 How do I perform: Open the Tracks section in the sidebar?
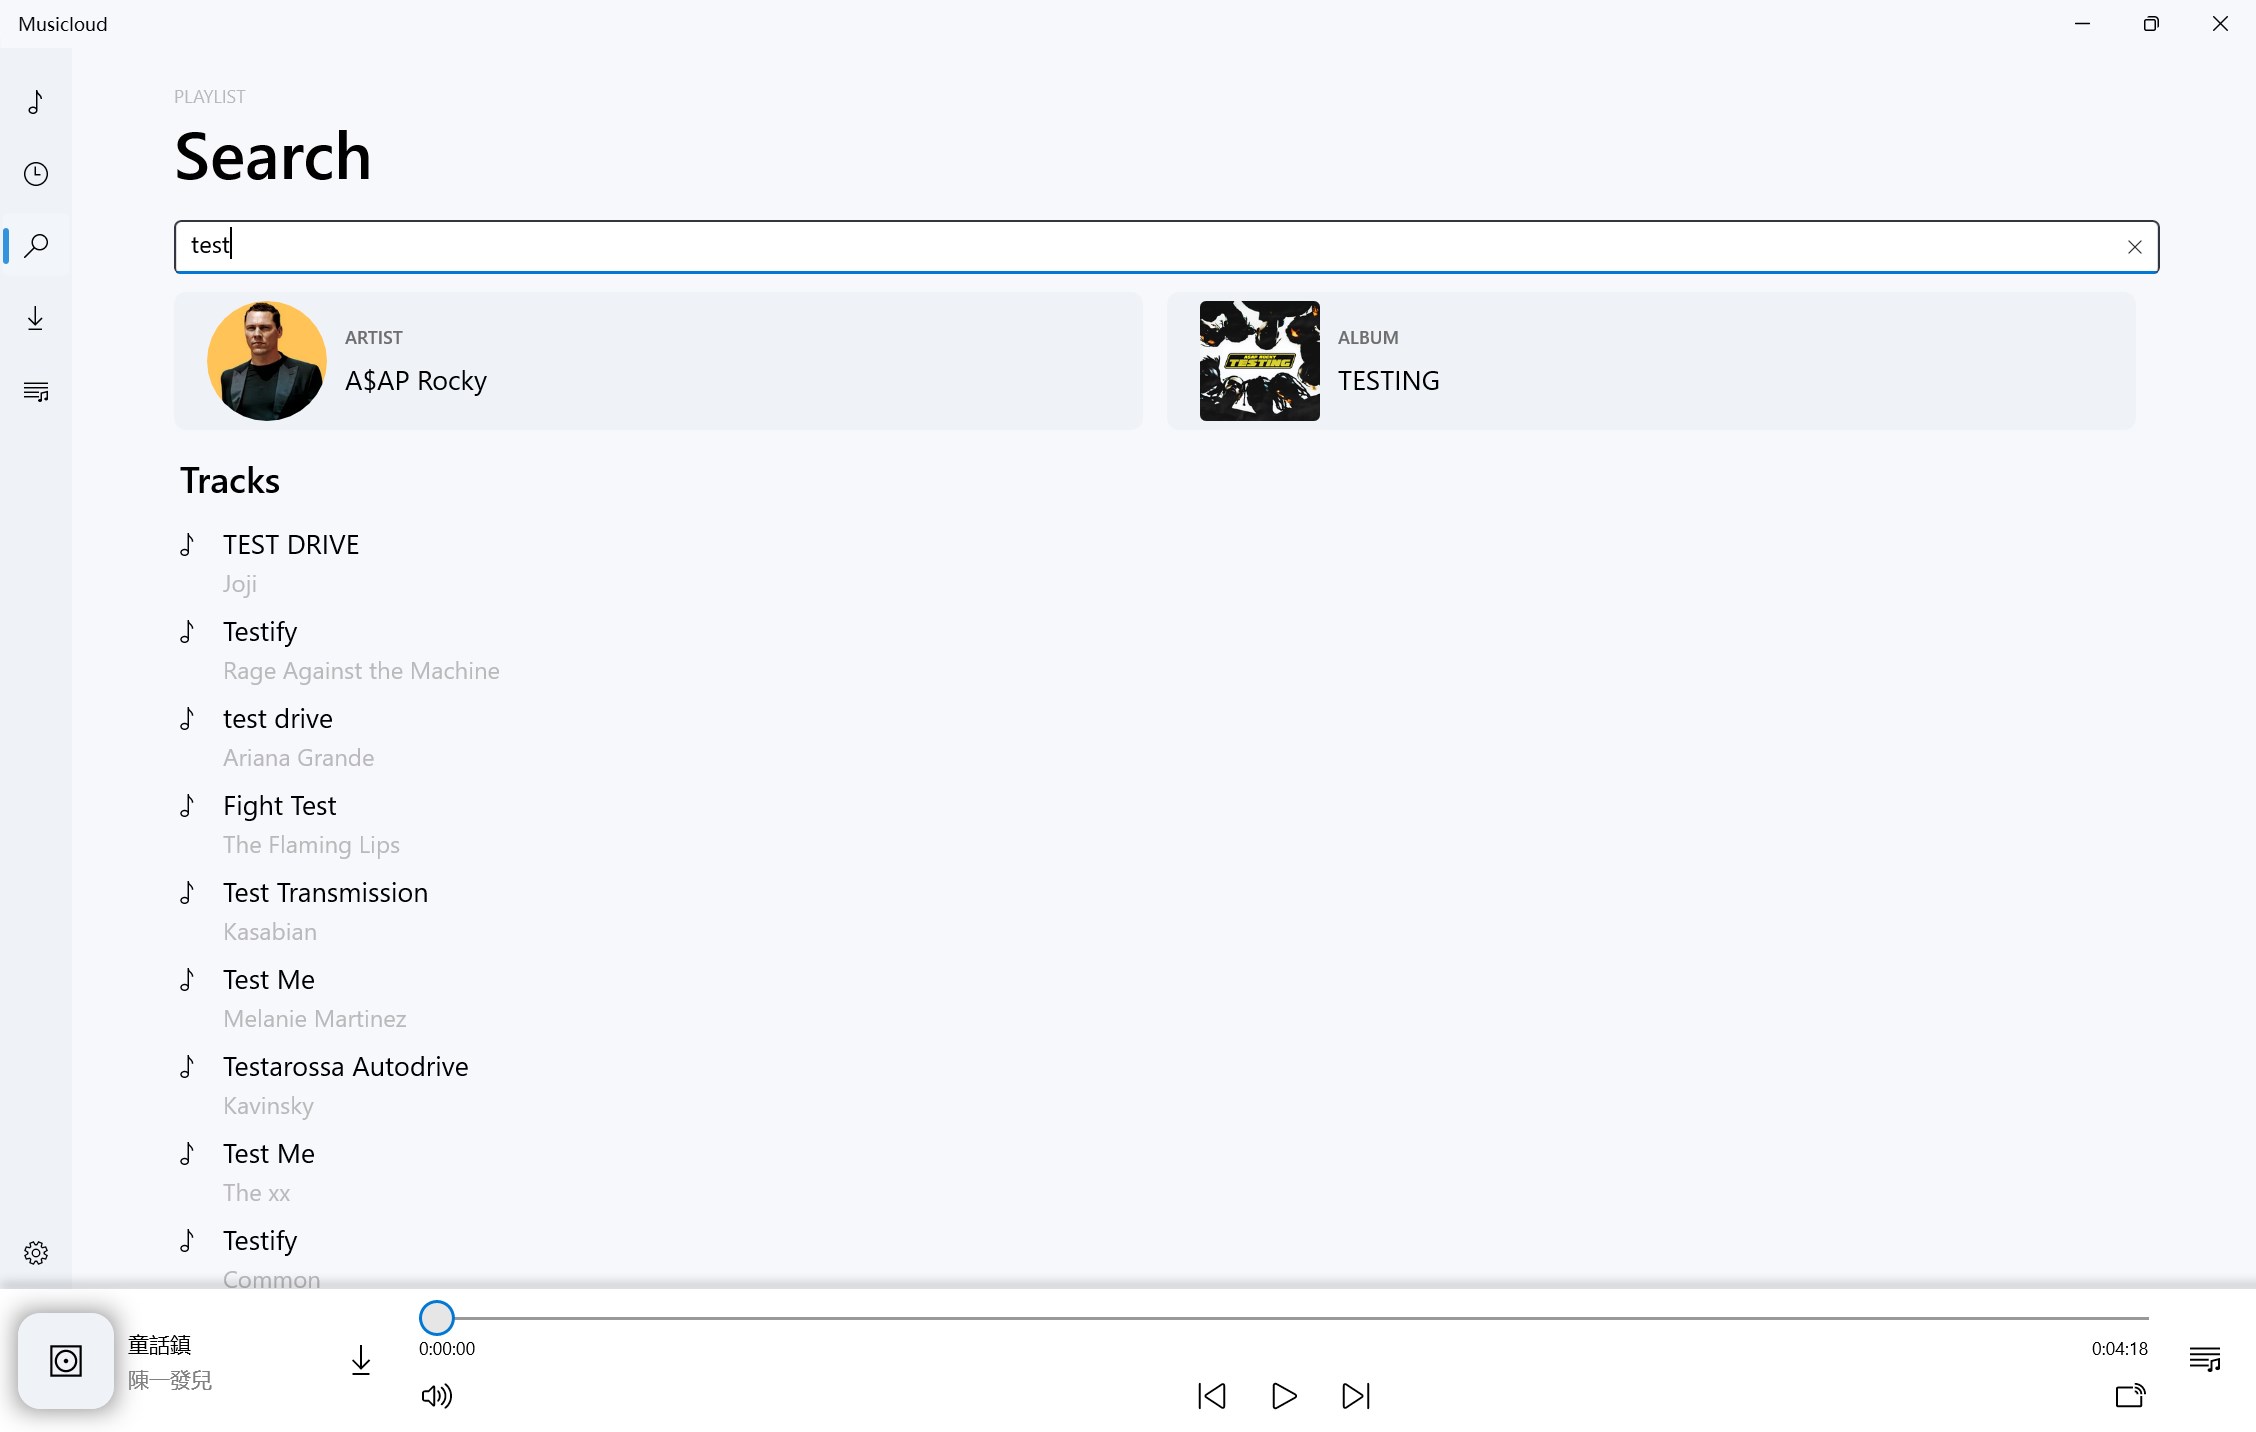(x=36, y=102)
